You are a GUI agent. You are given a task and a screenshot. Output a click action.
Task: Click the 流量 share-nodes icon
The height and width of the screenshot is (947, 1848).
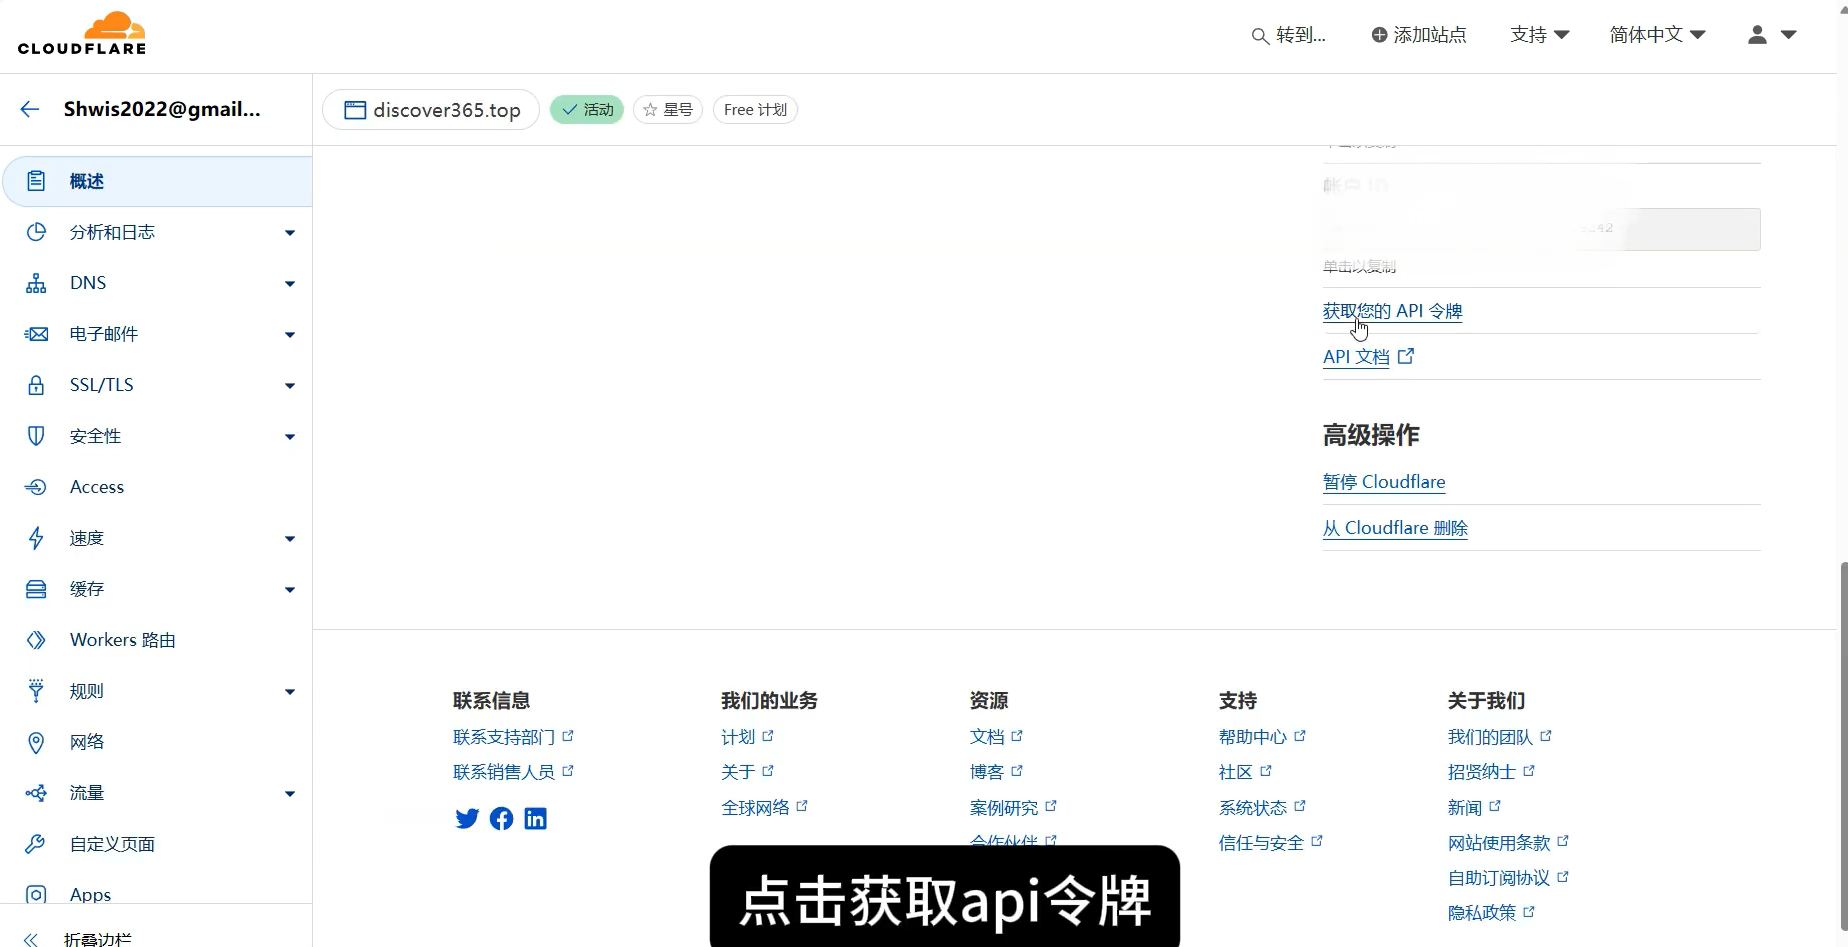click(x=36, y=793)
